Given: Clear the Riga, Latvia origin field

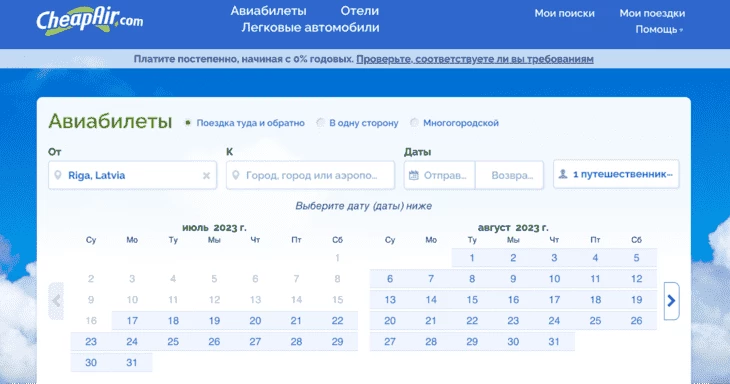Looking at the screenshot, I should [206, 175].
